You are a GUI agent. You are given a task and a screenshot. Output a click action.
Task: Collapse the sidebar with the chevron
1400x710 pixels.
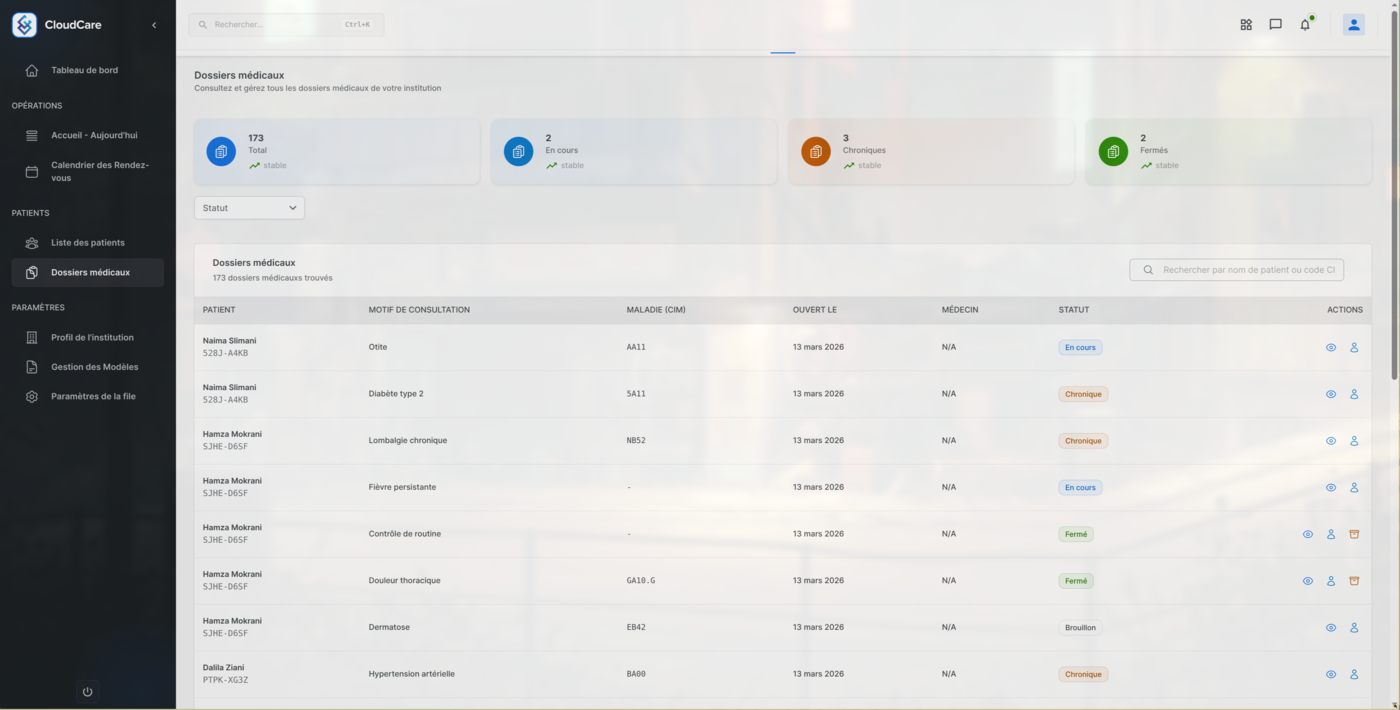[x=154, y=25]
